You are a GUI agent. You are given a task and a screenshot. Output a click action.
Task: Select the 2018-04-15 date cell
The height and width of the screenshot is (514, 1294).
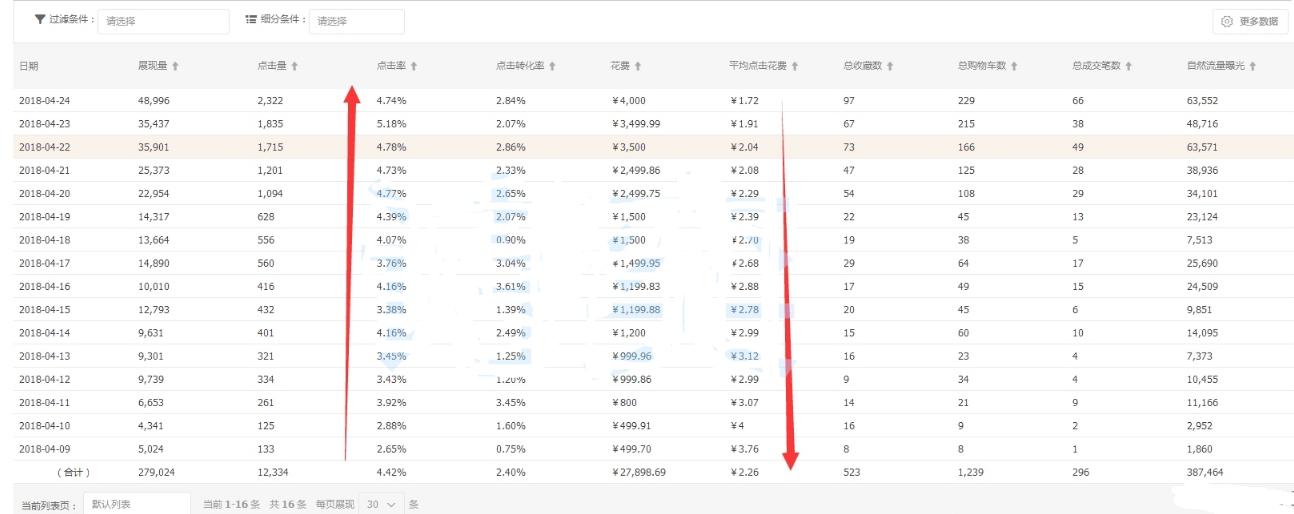coord(46,310)
